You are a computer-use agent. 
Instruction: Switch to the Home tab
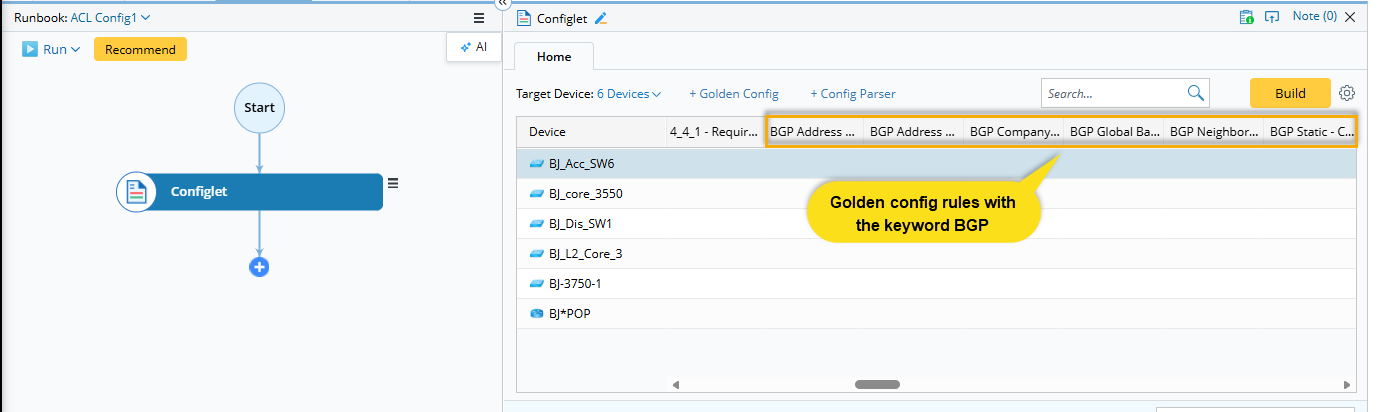coord(554,57)
